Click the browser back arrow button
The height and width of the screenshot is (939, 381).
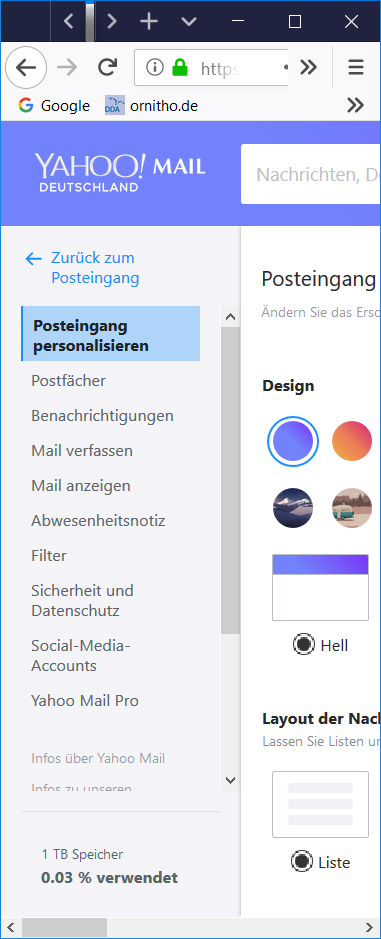click(x=26, y=68)
